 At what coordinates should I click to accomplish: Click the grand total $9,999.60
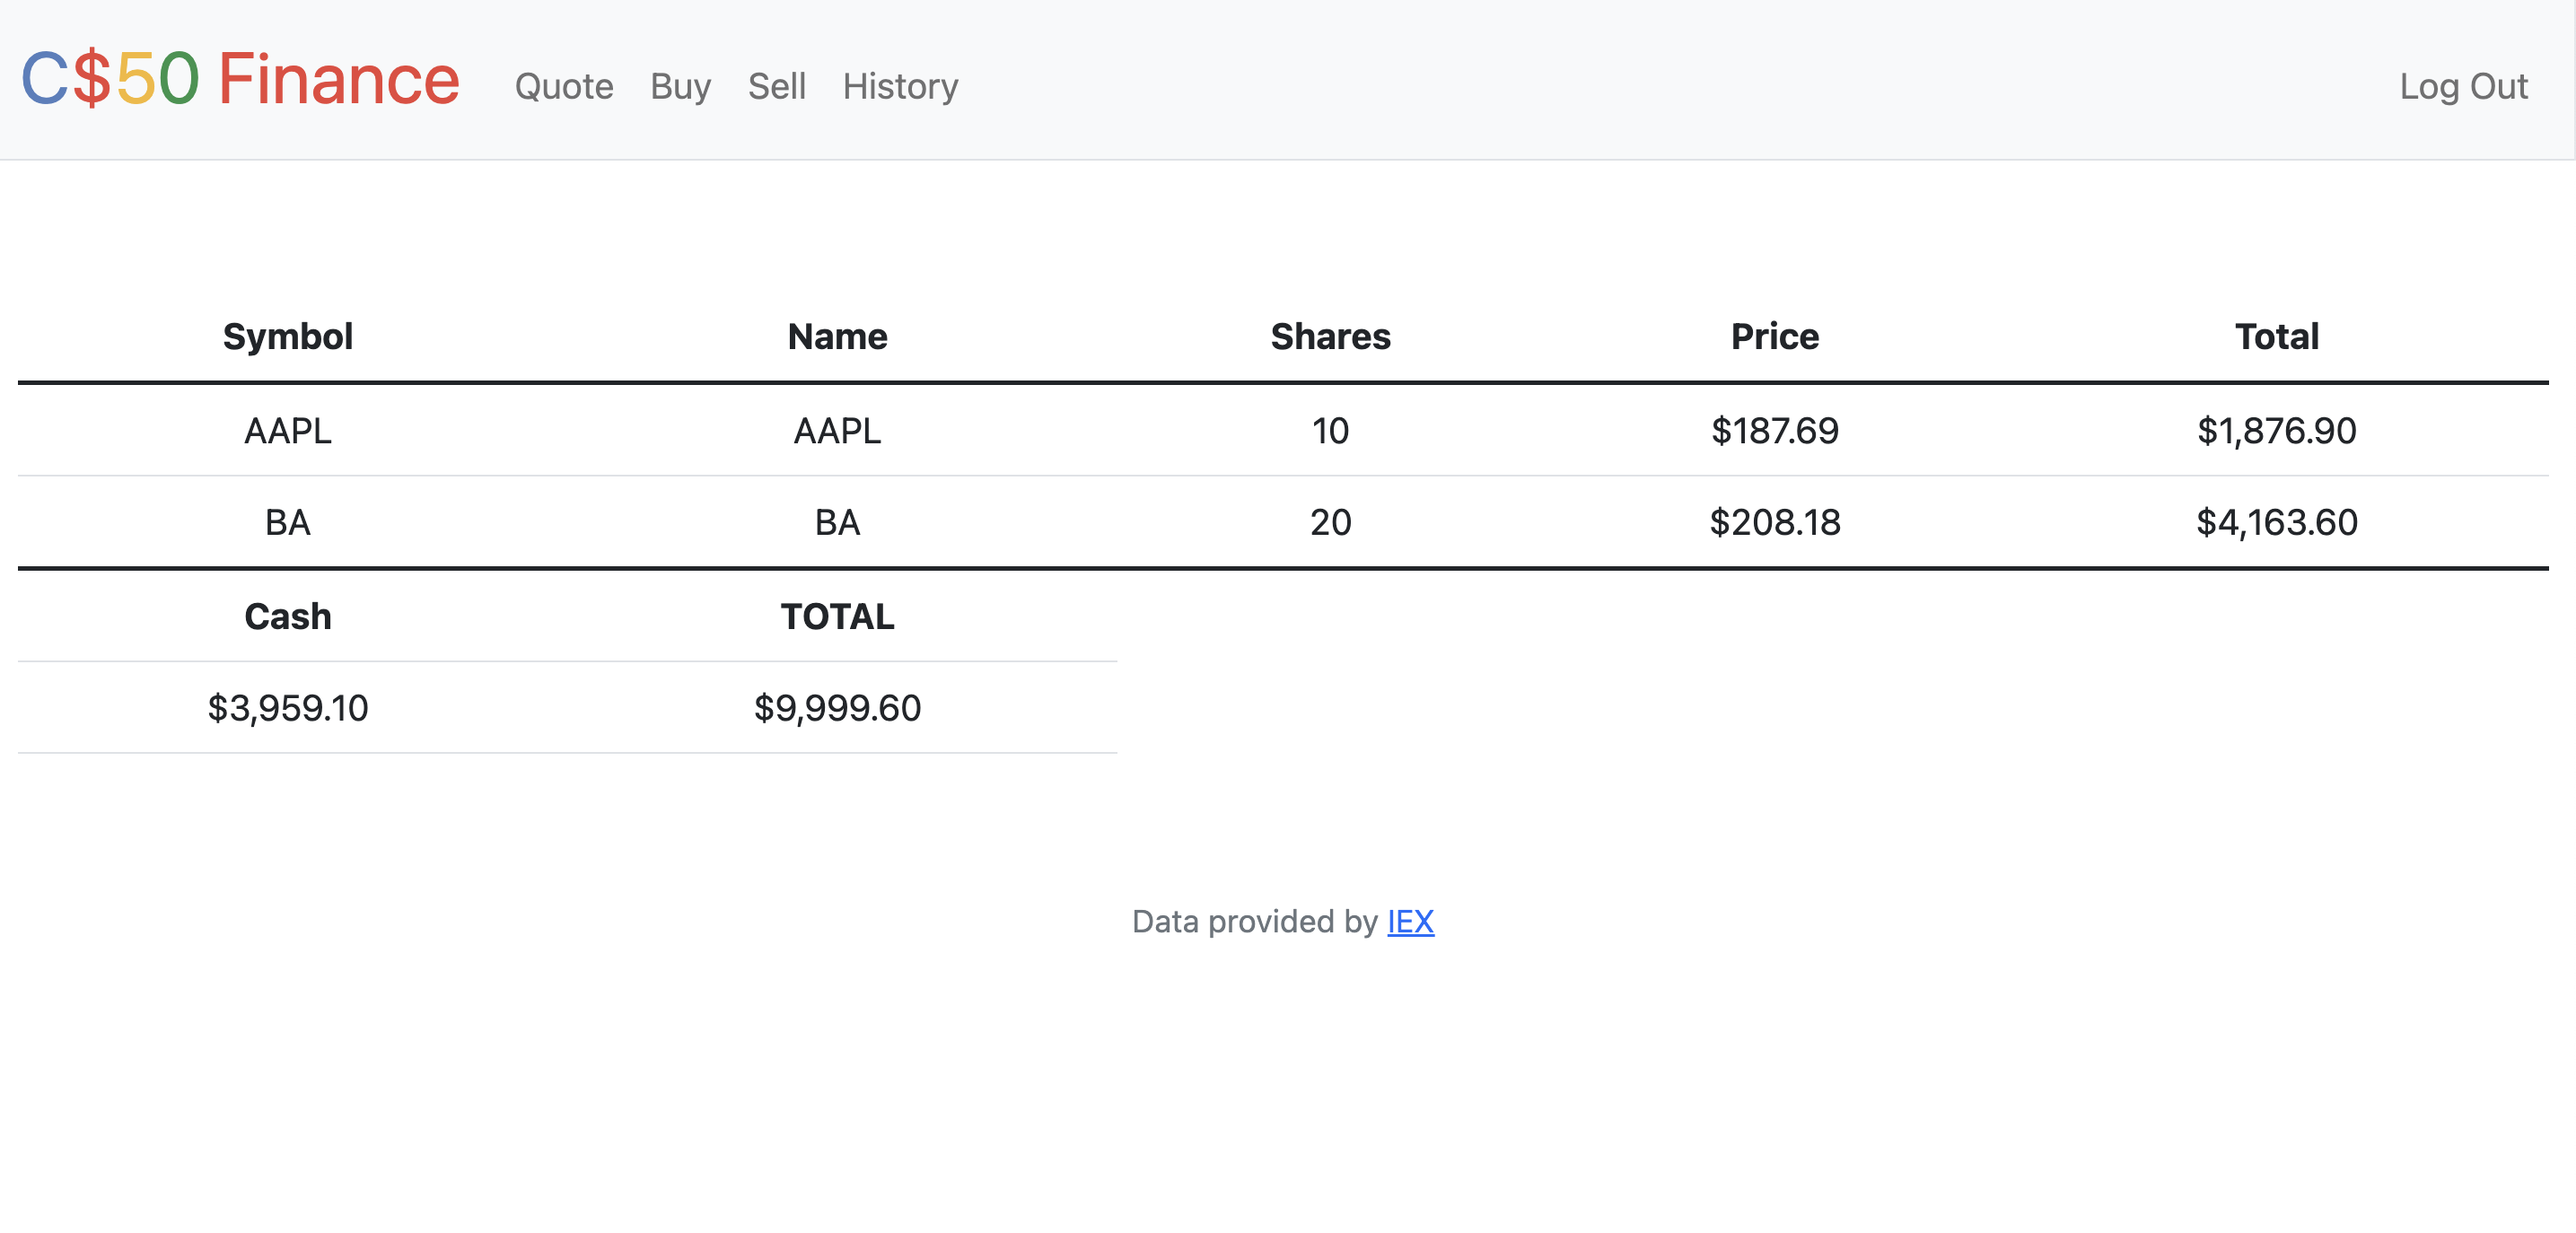click(x=837, y=708)
